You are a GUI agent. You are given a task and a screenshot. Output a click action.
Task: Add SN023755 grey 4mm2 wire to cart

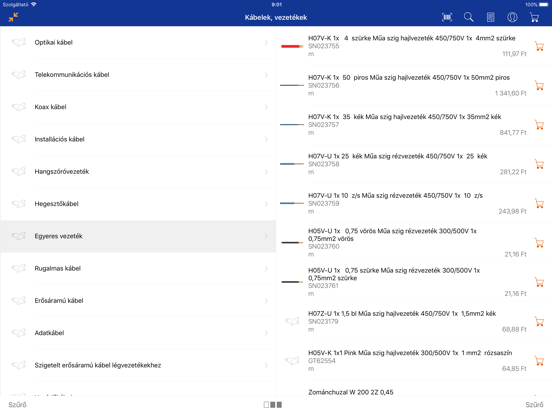pyautogui.click(x=539, y=46)
